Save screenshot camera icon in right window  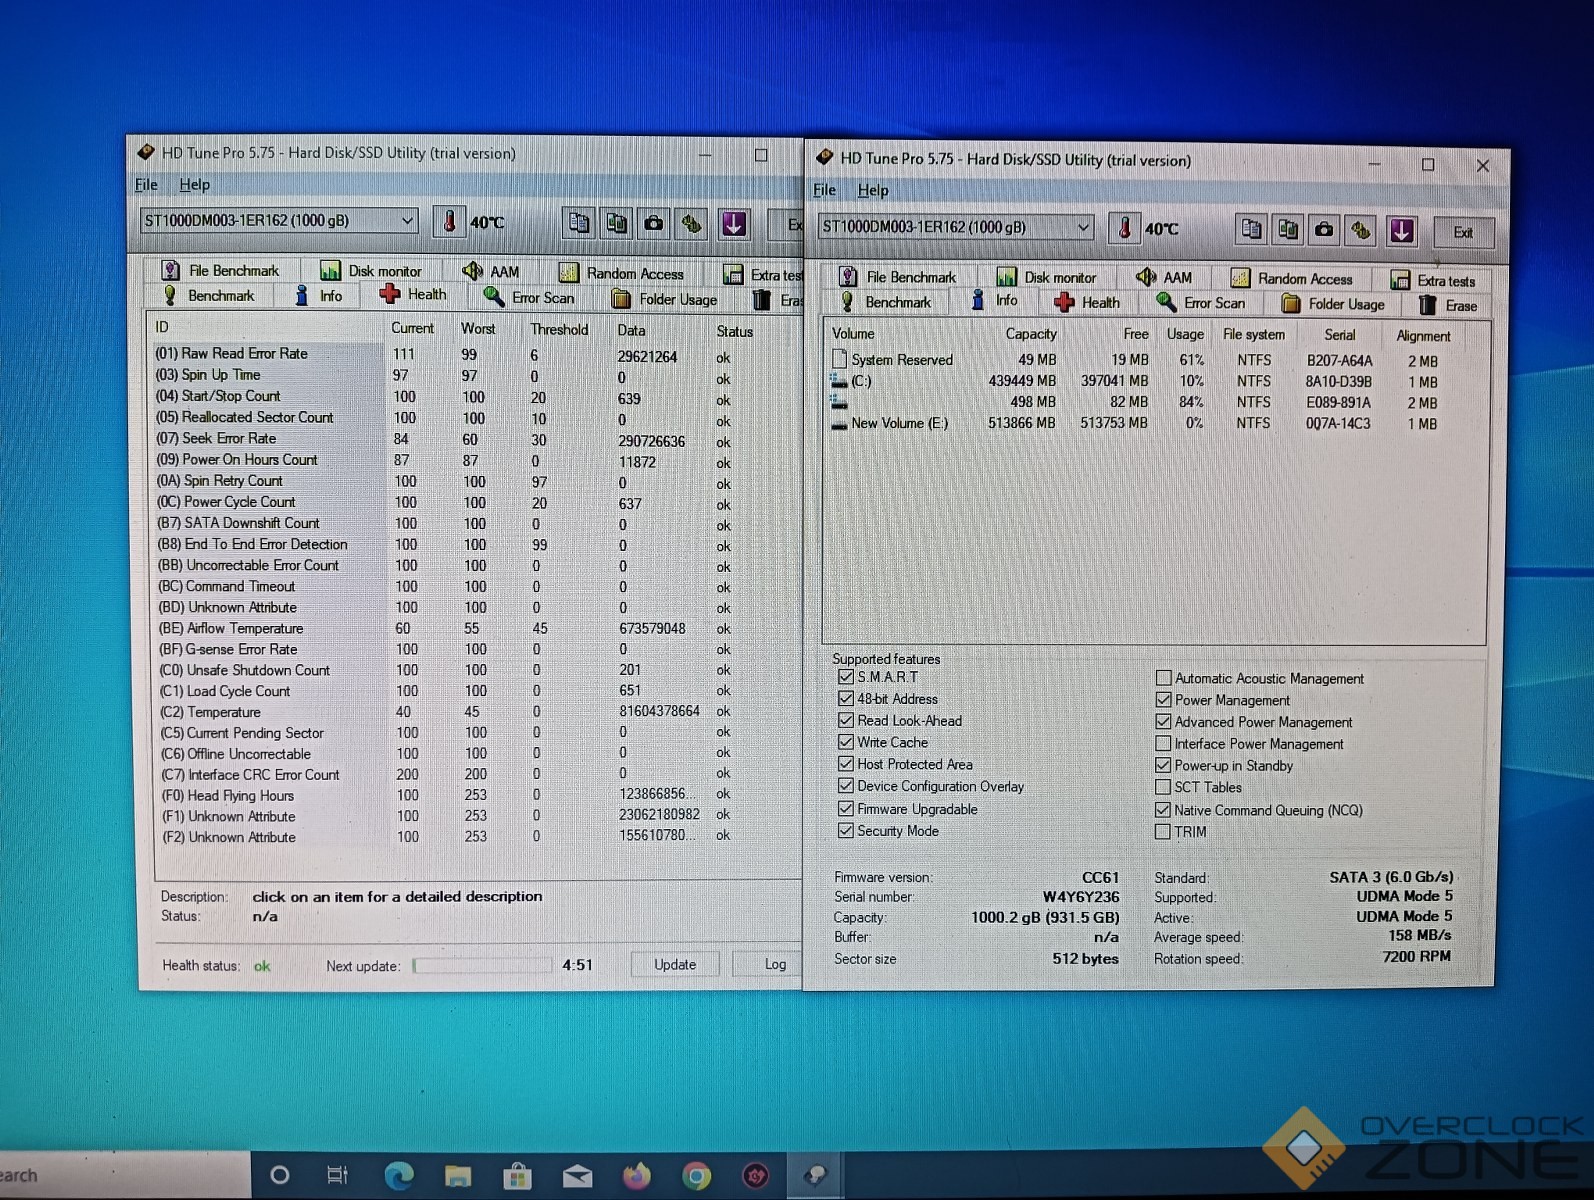pyautogui.click(x=1324, y=230)
